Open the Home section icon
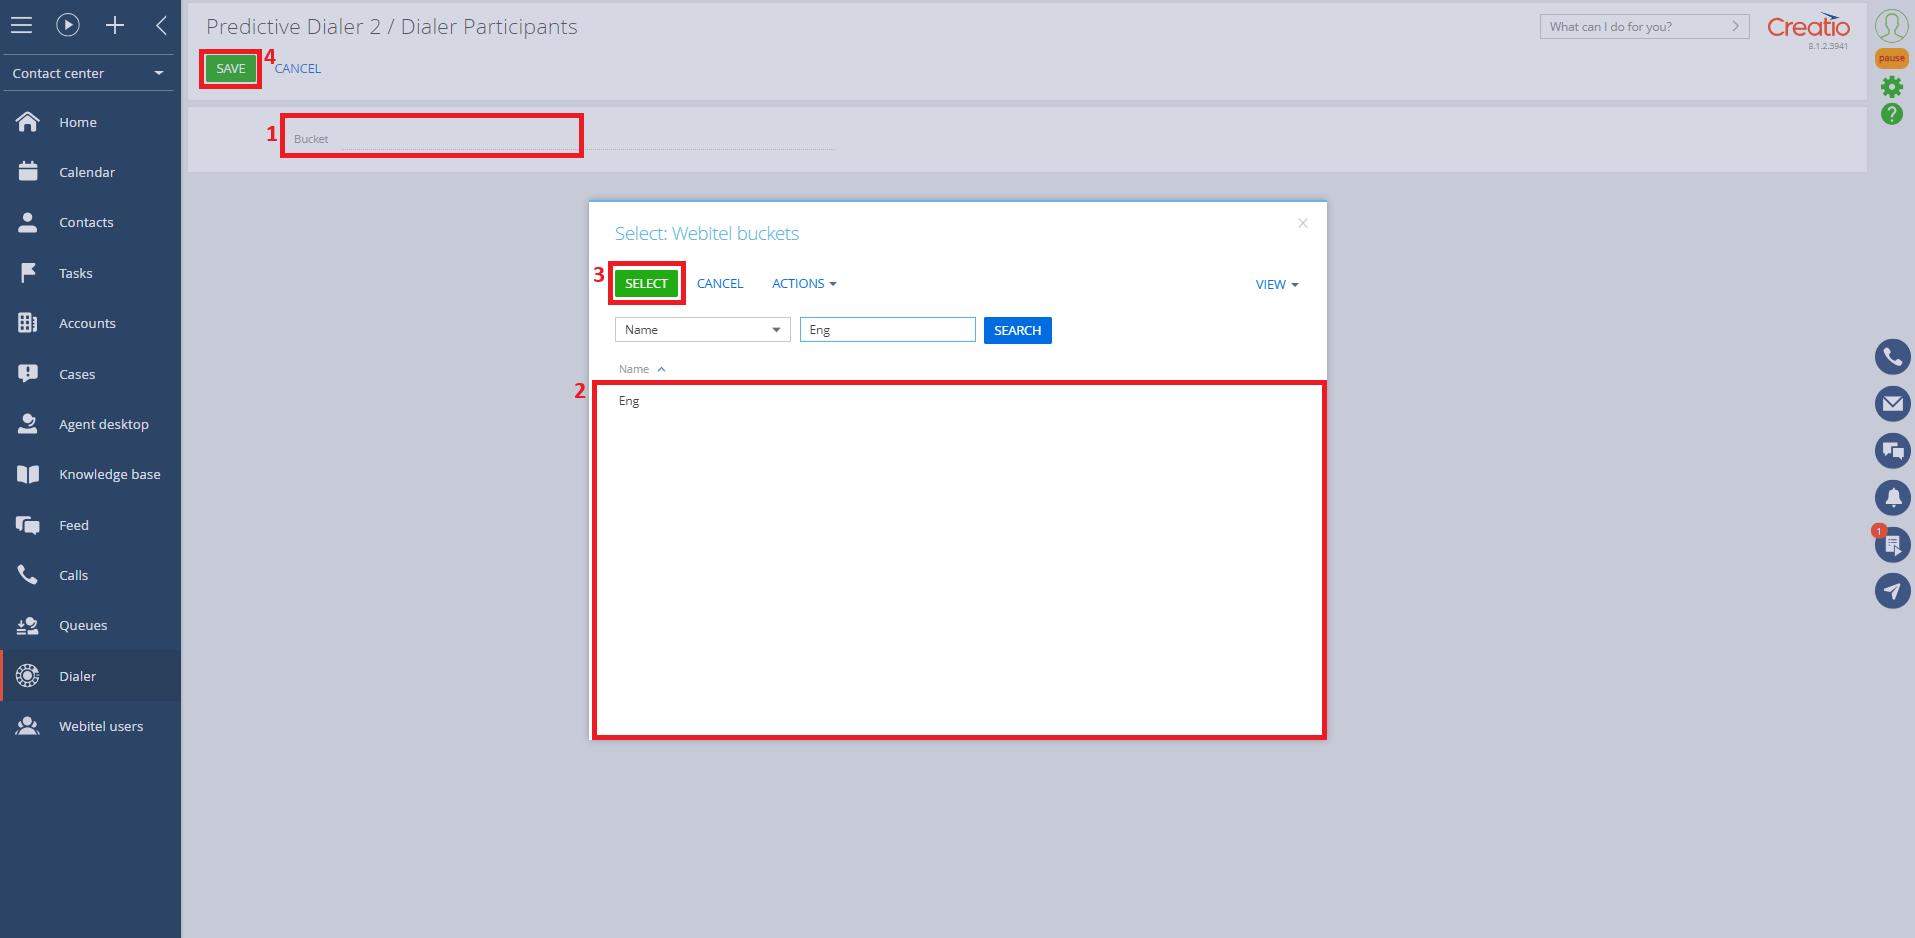1915x938 pixels. [x=28, y=122]
